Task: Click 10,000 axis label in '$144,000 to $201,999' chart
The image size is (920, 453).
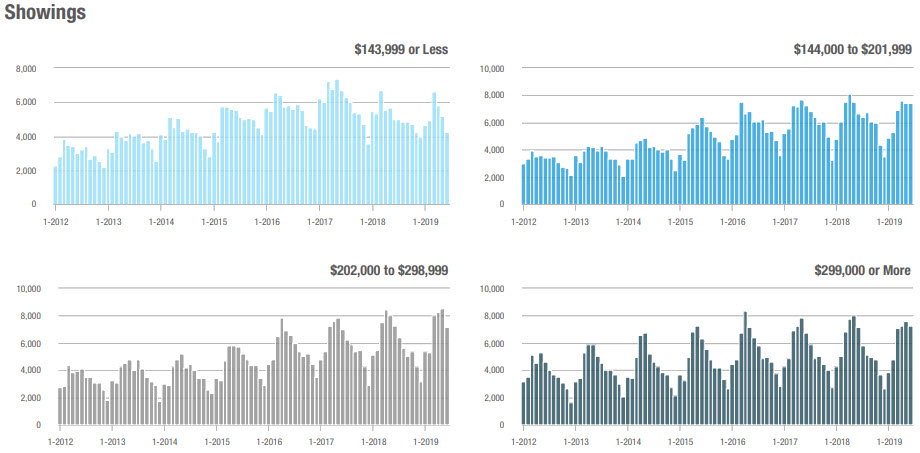Action: pos(492,69)
